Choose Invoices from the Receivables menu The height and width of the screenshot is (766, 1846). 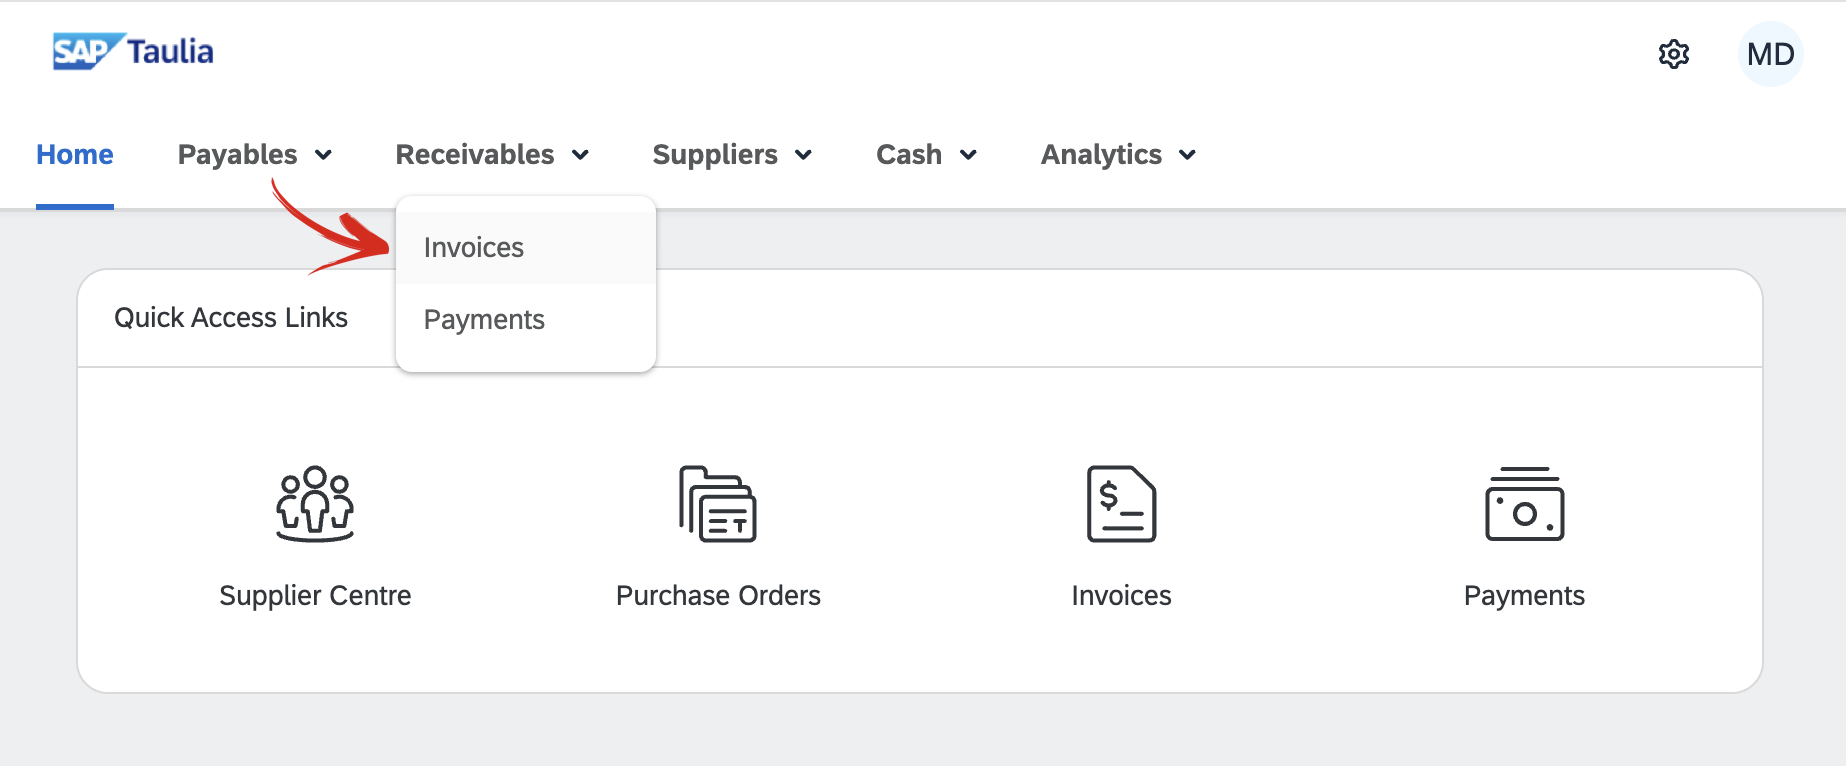(473, 247)
